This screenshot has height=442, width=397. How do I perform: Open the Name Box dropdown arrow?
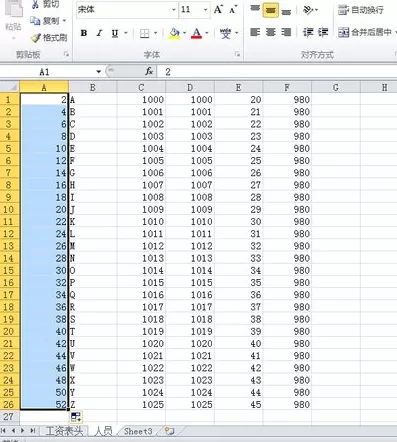point(98,72)
